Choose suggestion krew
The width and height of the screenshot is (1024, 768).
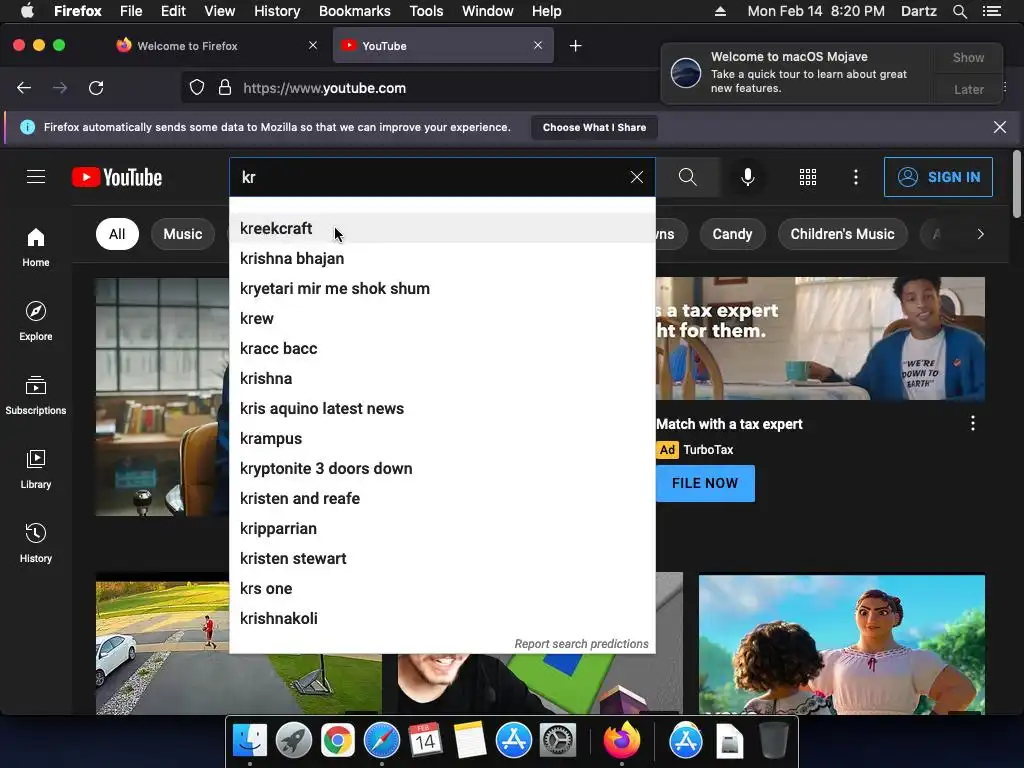[442, 319]
